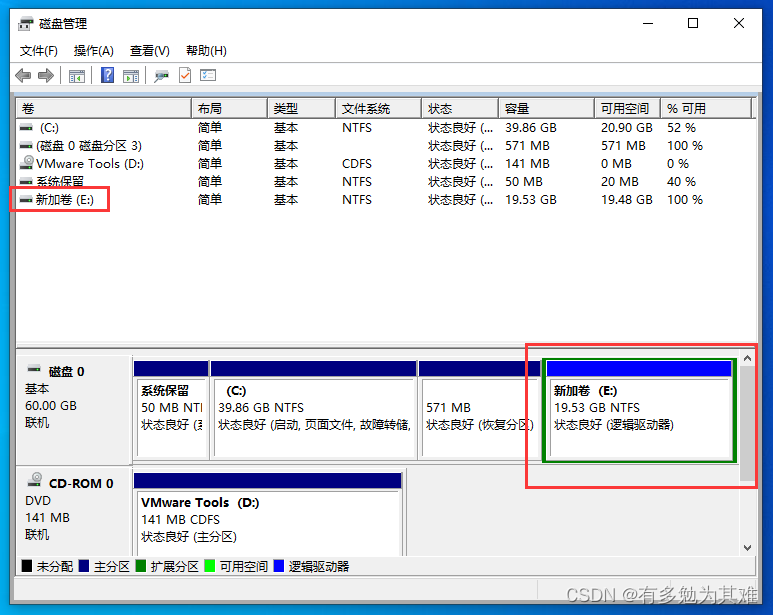Select the (C:) volume row
This screenshot has height=615, width=773.
pos(386,128)
